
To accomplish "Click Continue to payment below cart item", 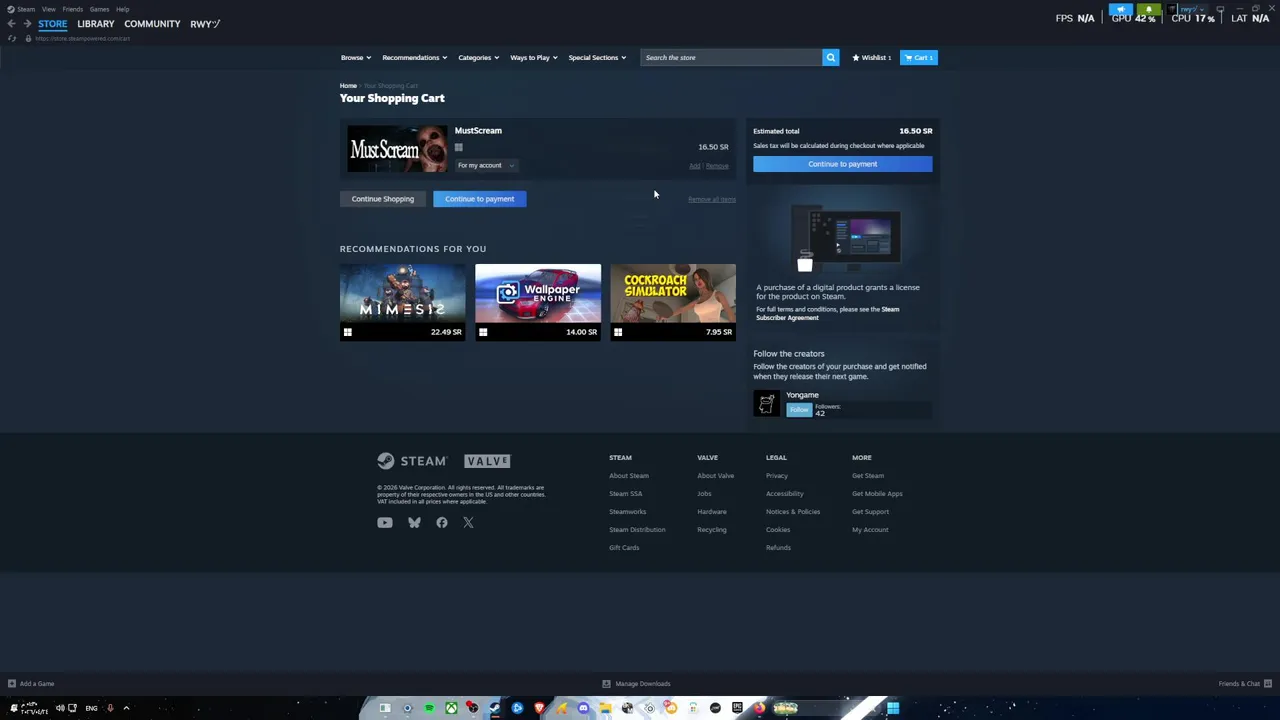I will [480, 198].
